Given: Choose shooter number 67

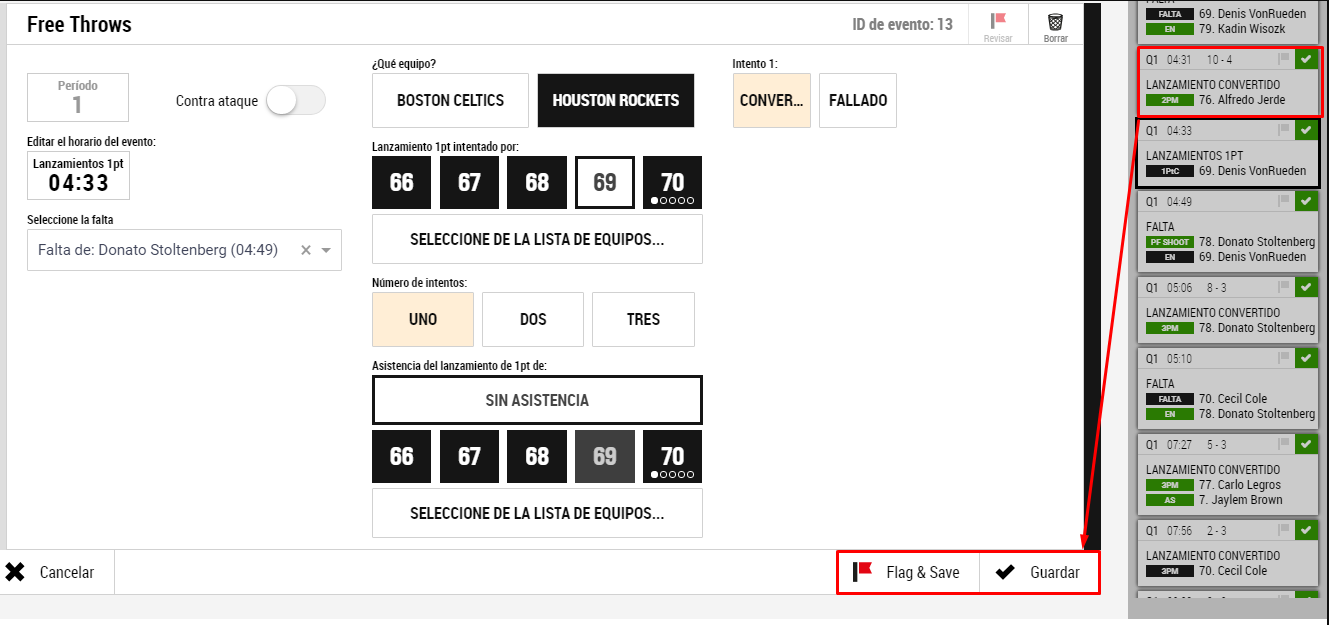Looking at the screenshot, I should [469, 182].
